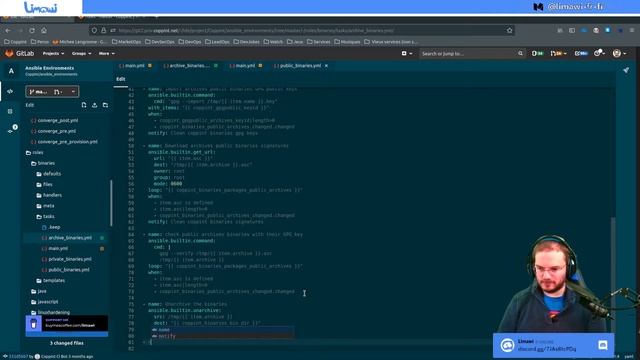Viewport: 640px width, 360px height.
Task: Expand the templates folder
Action: coord(51,280)
